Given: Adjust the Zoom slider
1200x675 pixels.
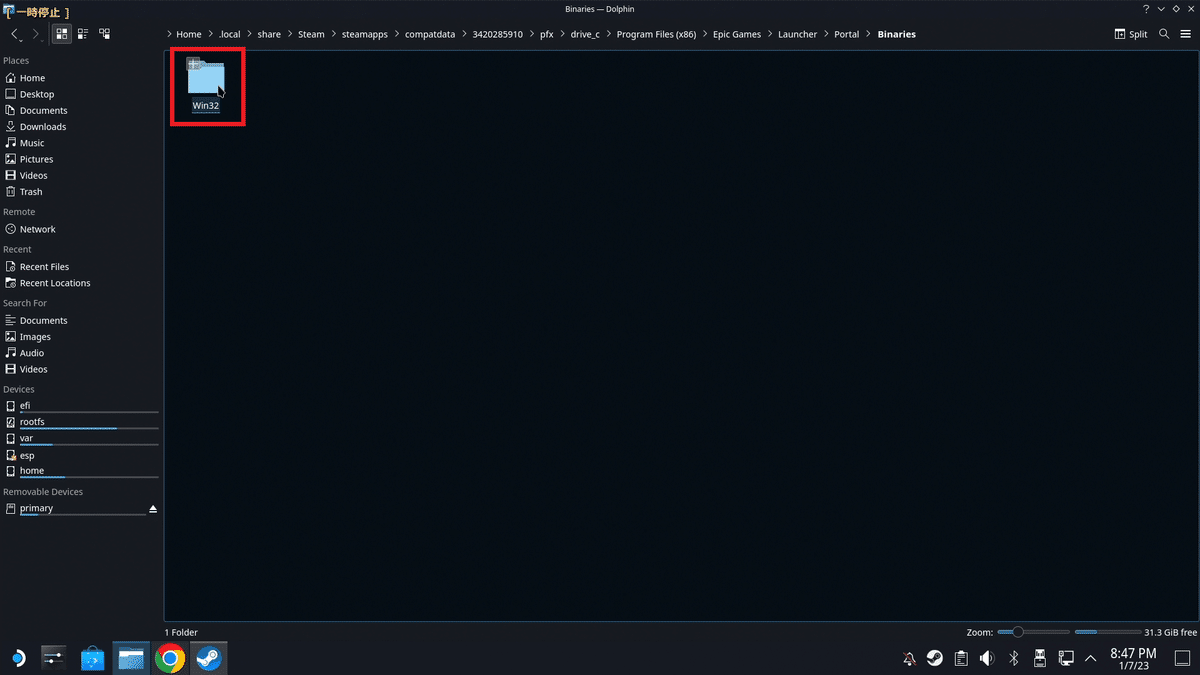Looking at the screenshot, I should coord(1032,632).
